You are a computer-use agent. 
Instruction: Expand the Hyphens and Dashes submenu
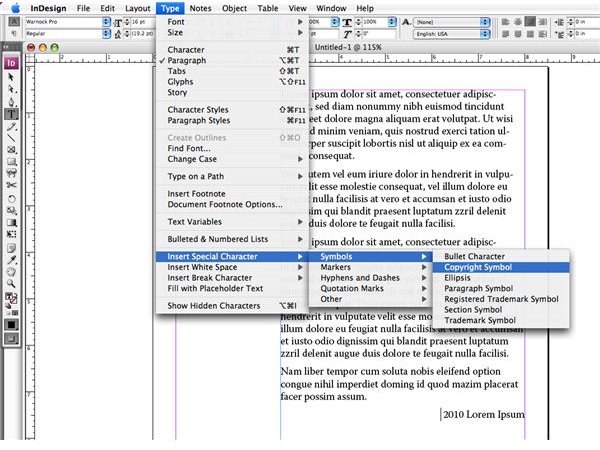point(371,278)
